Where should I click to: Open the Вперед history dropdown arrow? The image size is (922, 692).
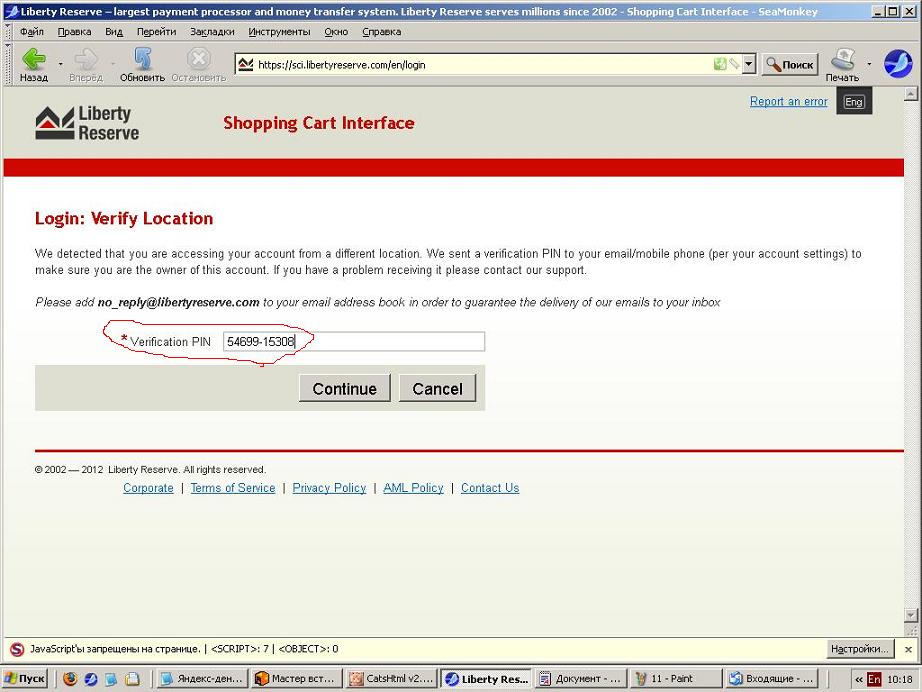click(112, 63)
